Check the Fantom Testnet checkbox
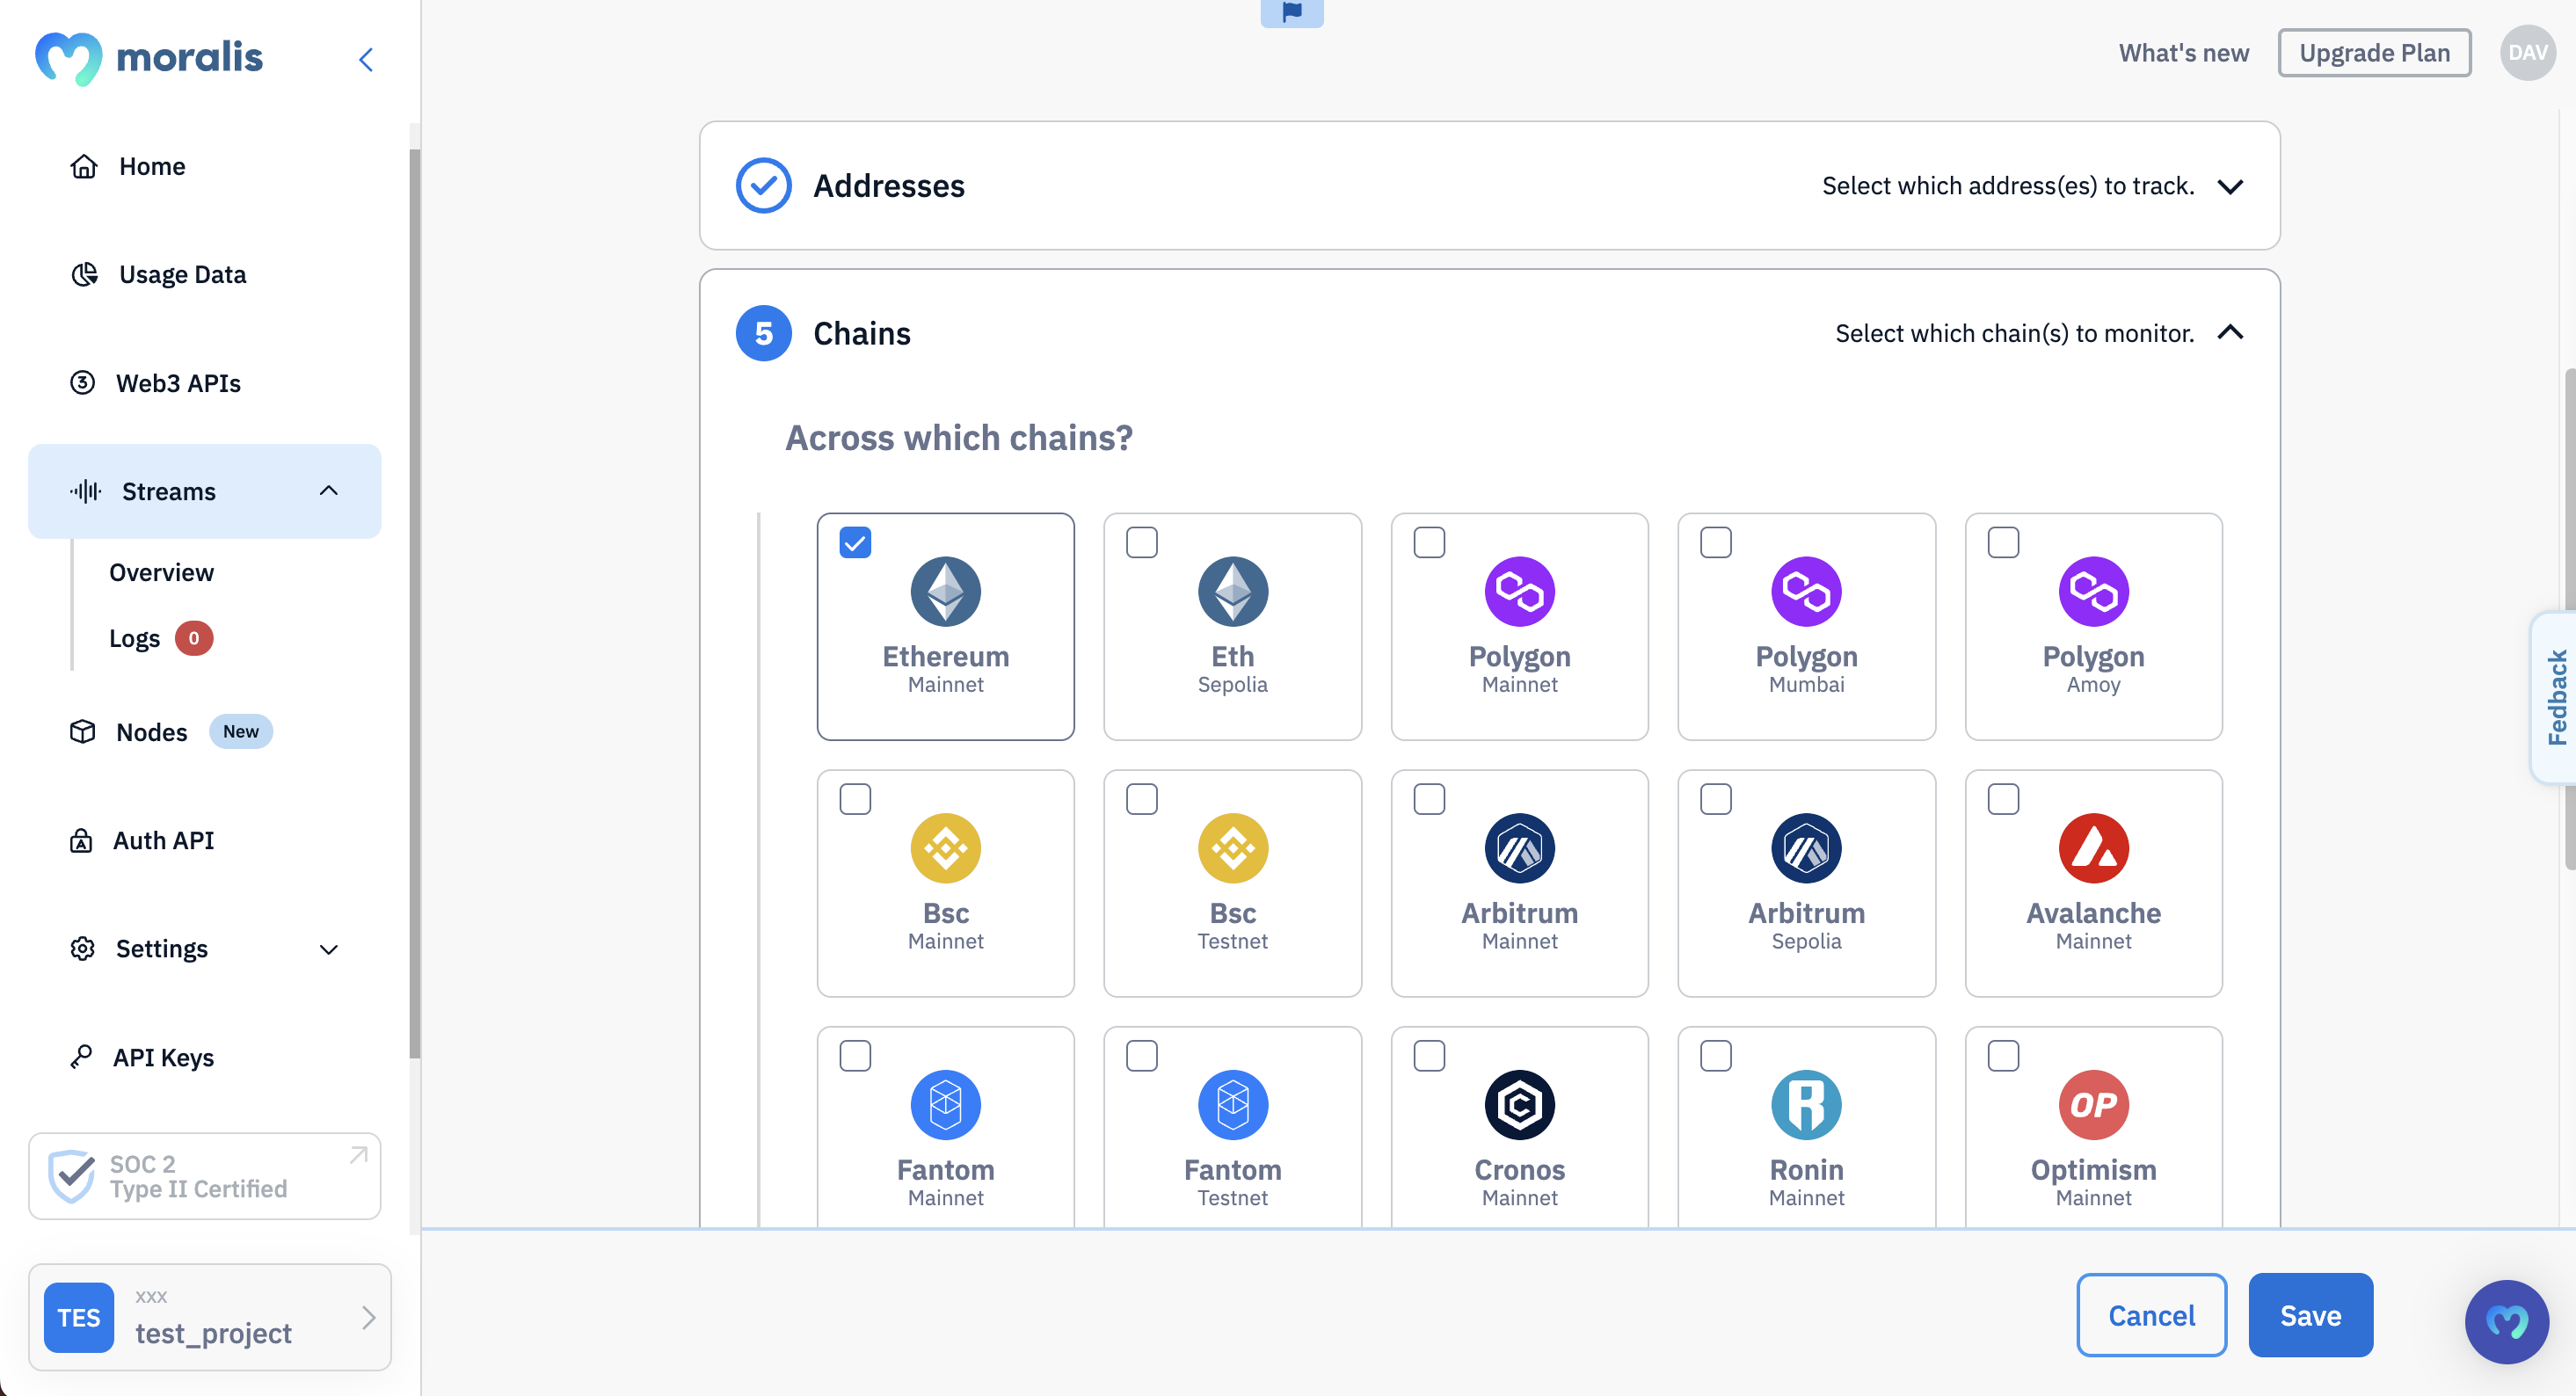The image size is (2576, 1396). (x=1142, y=1056)
